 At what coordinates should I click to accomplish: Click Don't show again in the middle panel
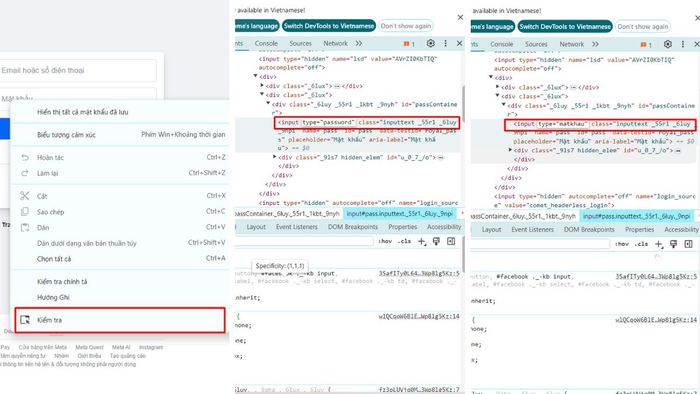406,26
